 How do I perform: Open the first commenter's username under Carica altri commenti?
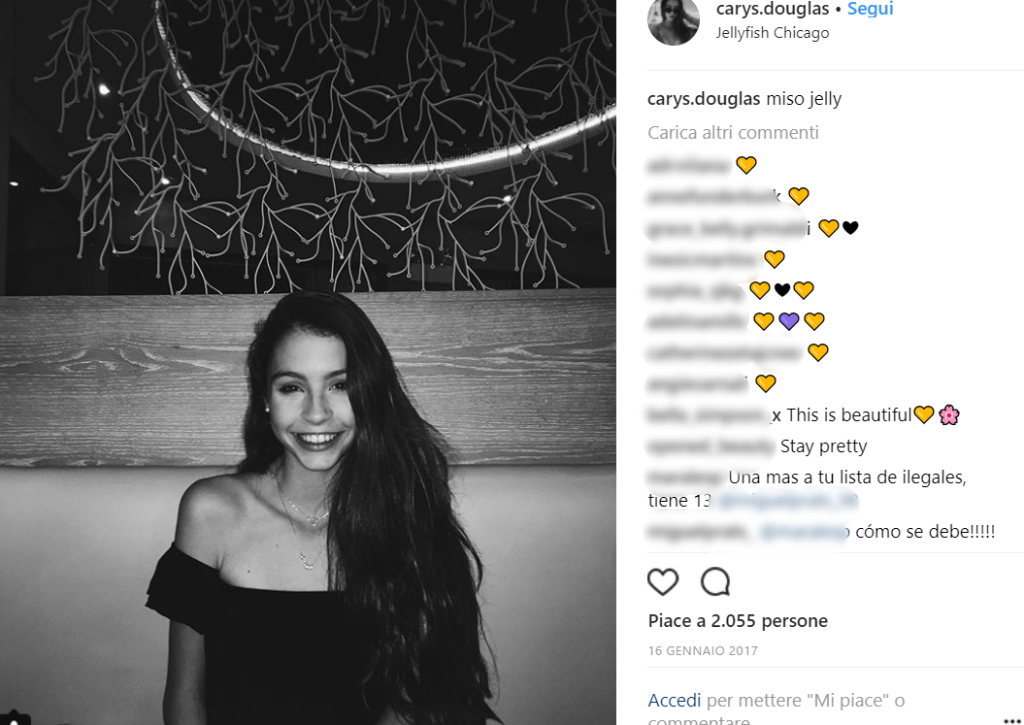coord(688,165)
